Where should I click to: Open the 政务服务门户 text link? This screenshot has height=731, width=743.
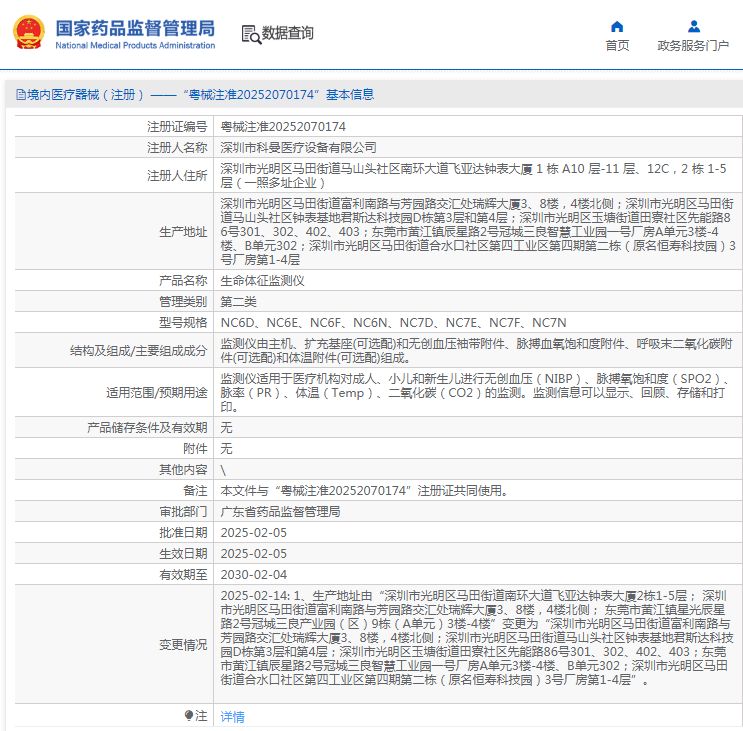(693, 45)
